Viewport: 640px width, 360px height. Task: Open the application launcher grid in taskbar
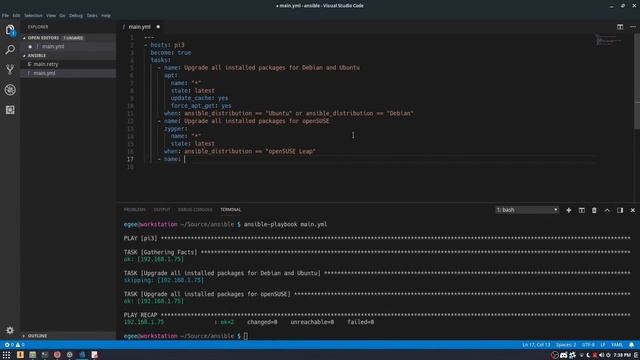click(x=6, y=355)
